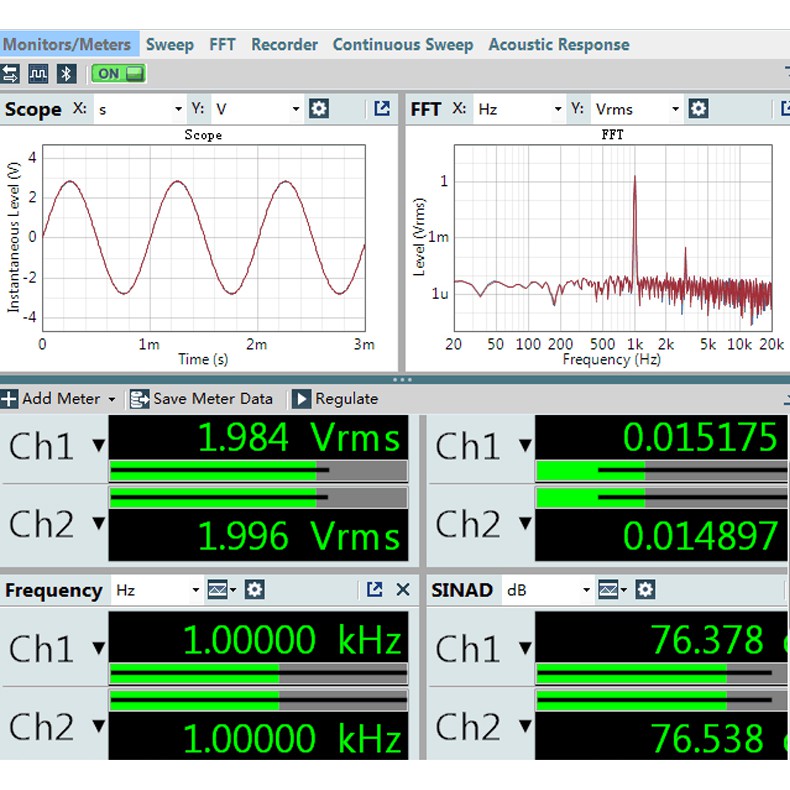This screenshot has width=790, height=790.
Task: Open the signal path swap arrows icon
Action: 10,74
